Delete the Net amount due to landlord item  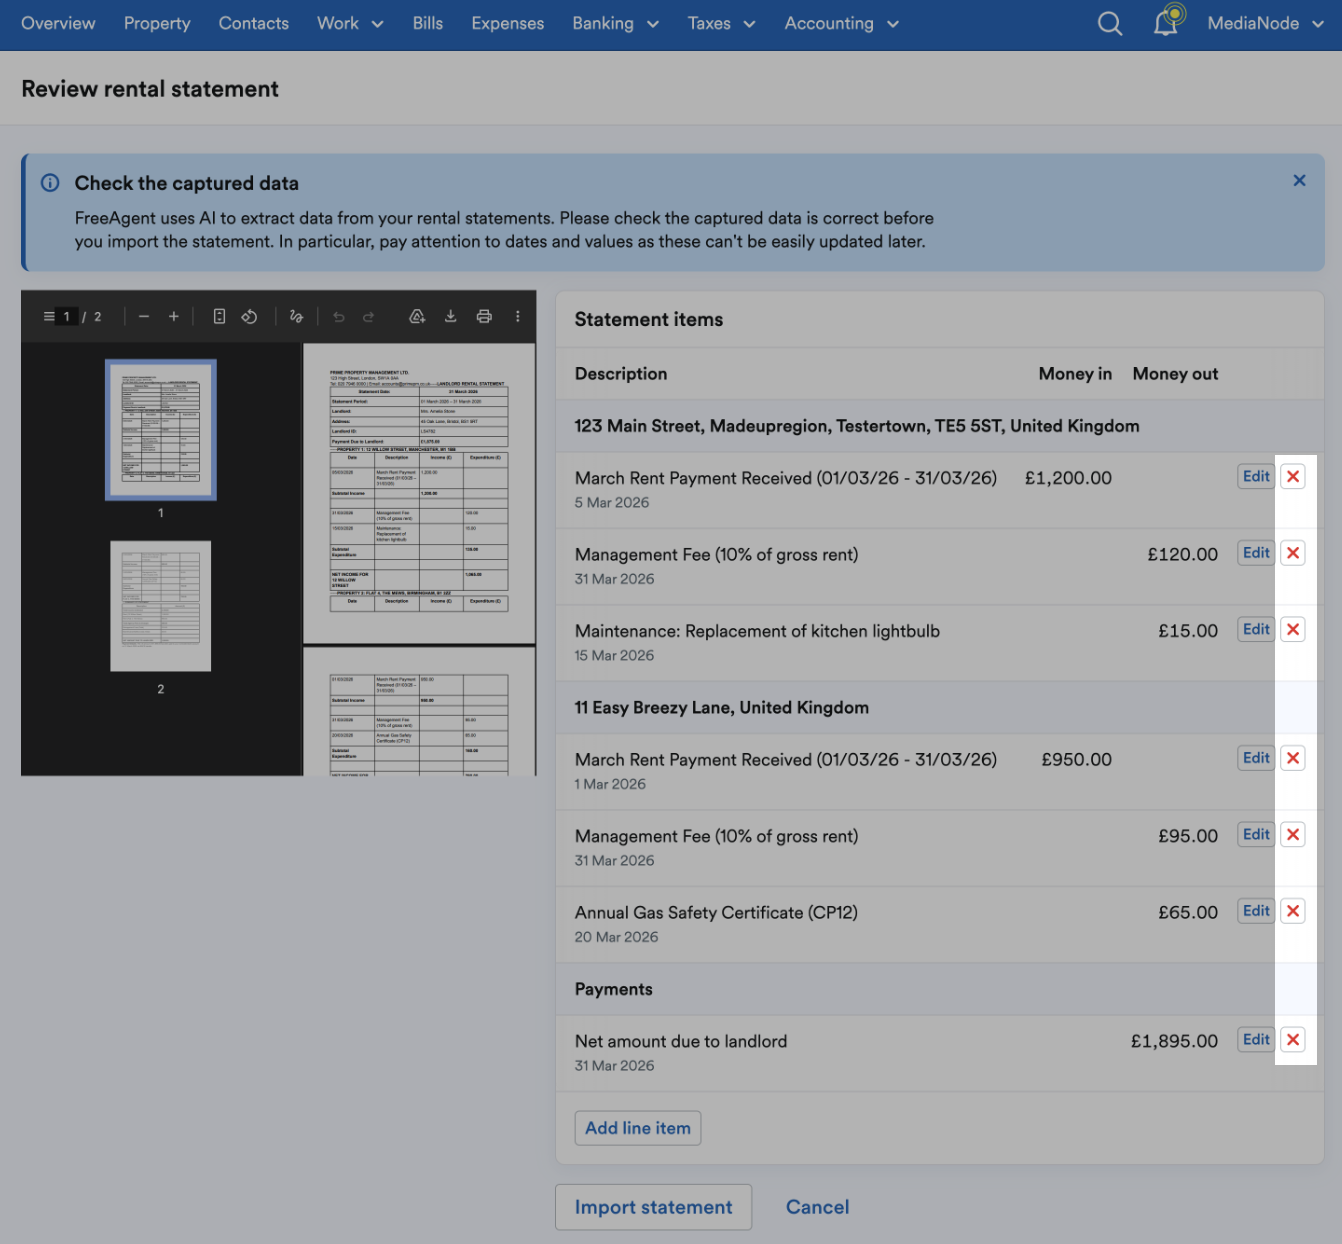(x=1293, y=1040)
